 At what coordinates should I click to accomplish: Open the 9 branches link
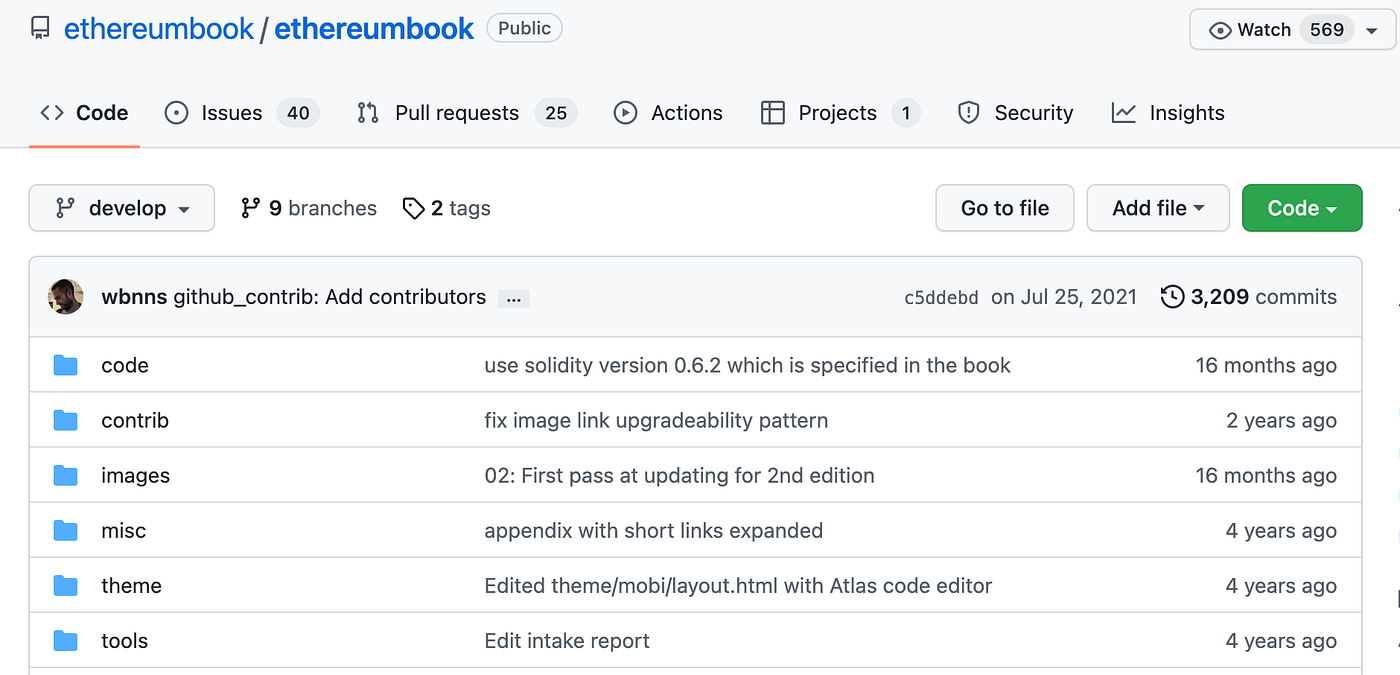point(309,208)
